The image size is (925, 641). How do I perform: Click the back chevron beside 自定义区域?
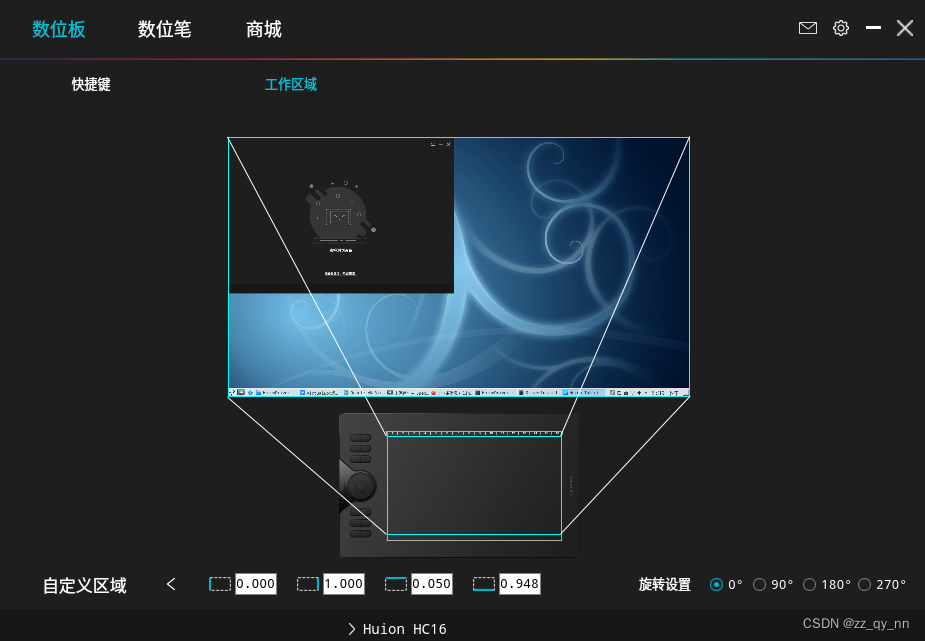171,584
